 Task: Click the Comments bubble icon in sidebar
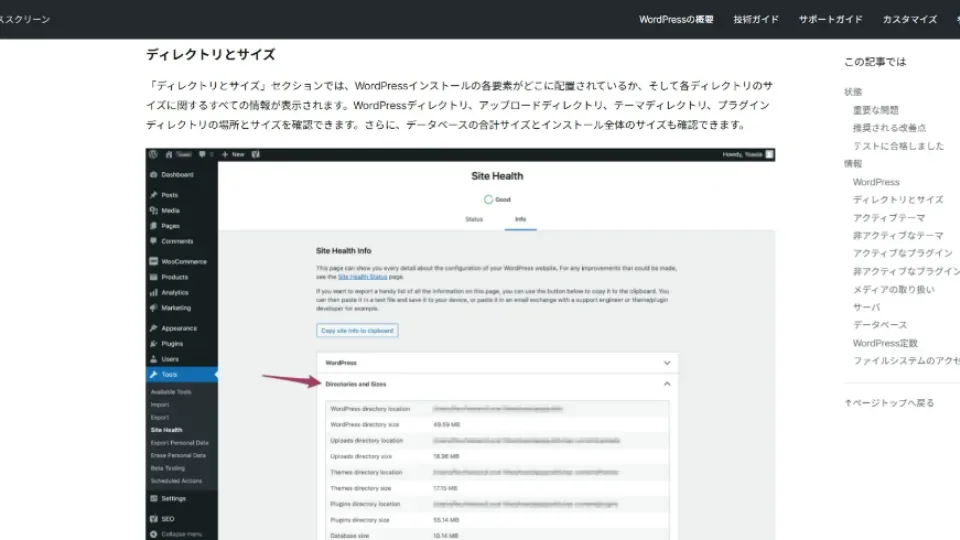(154, 241)
